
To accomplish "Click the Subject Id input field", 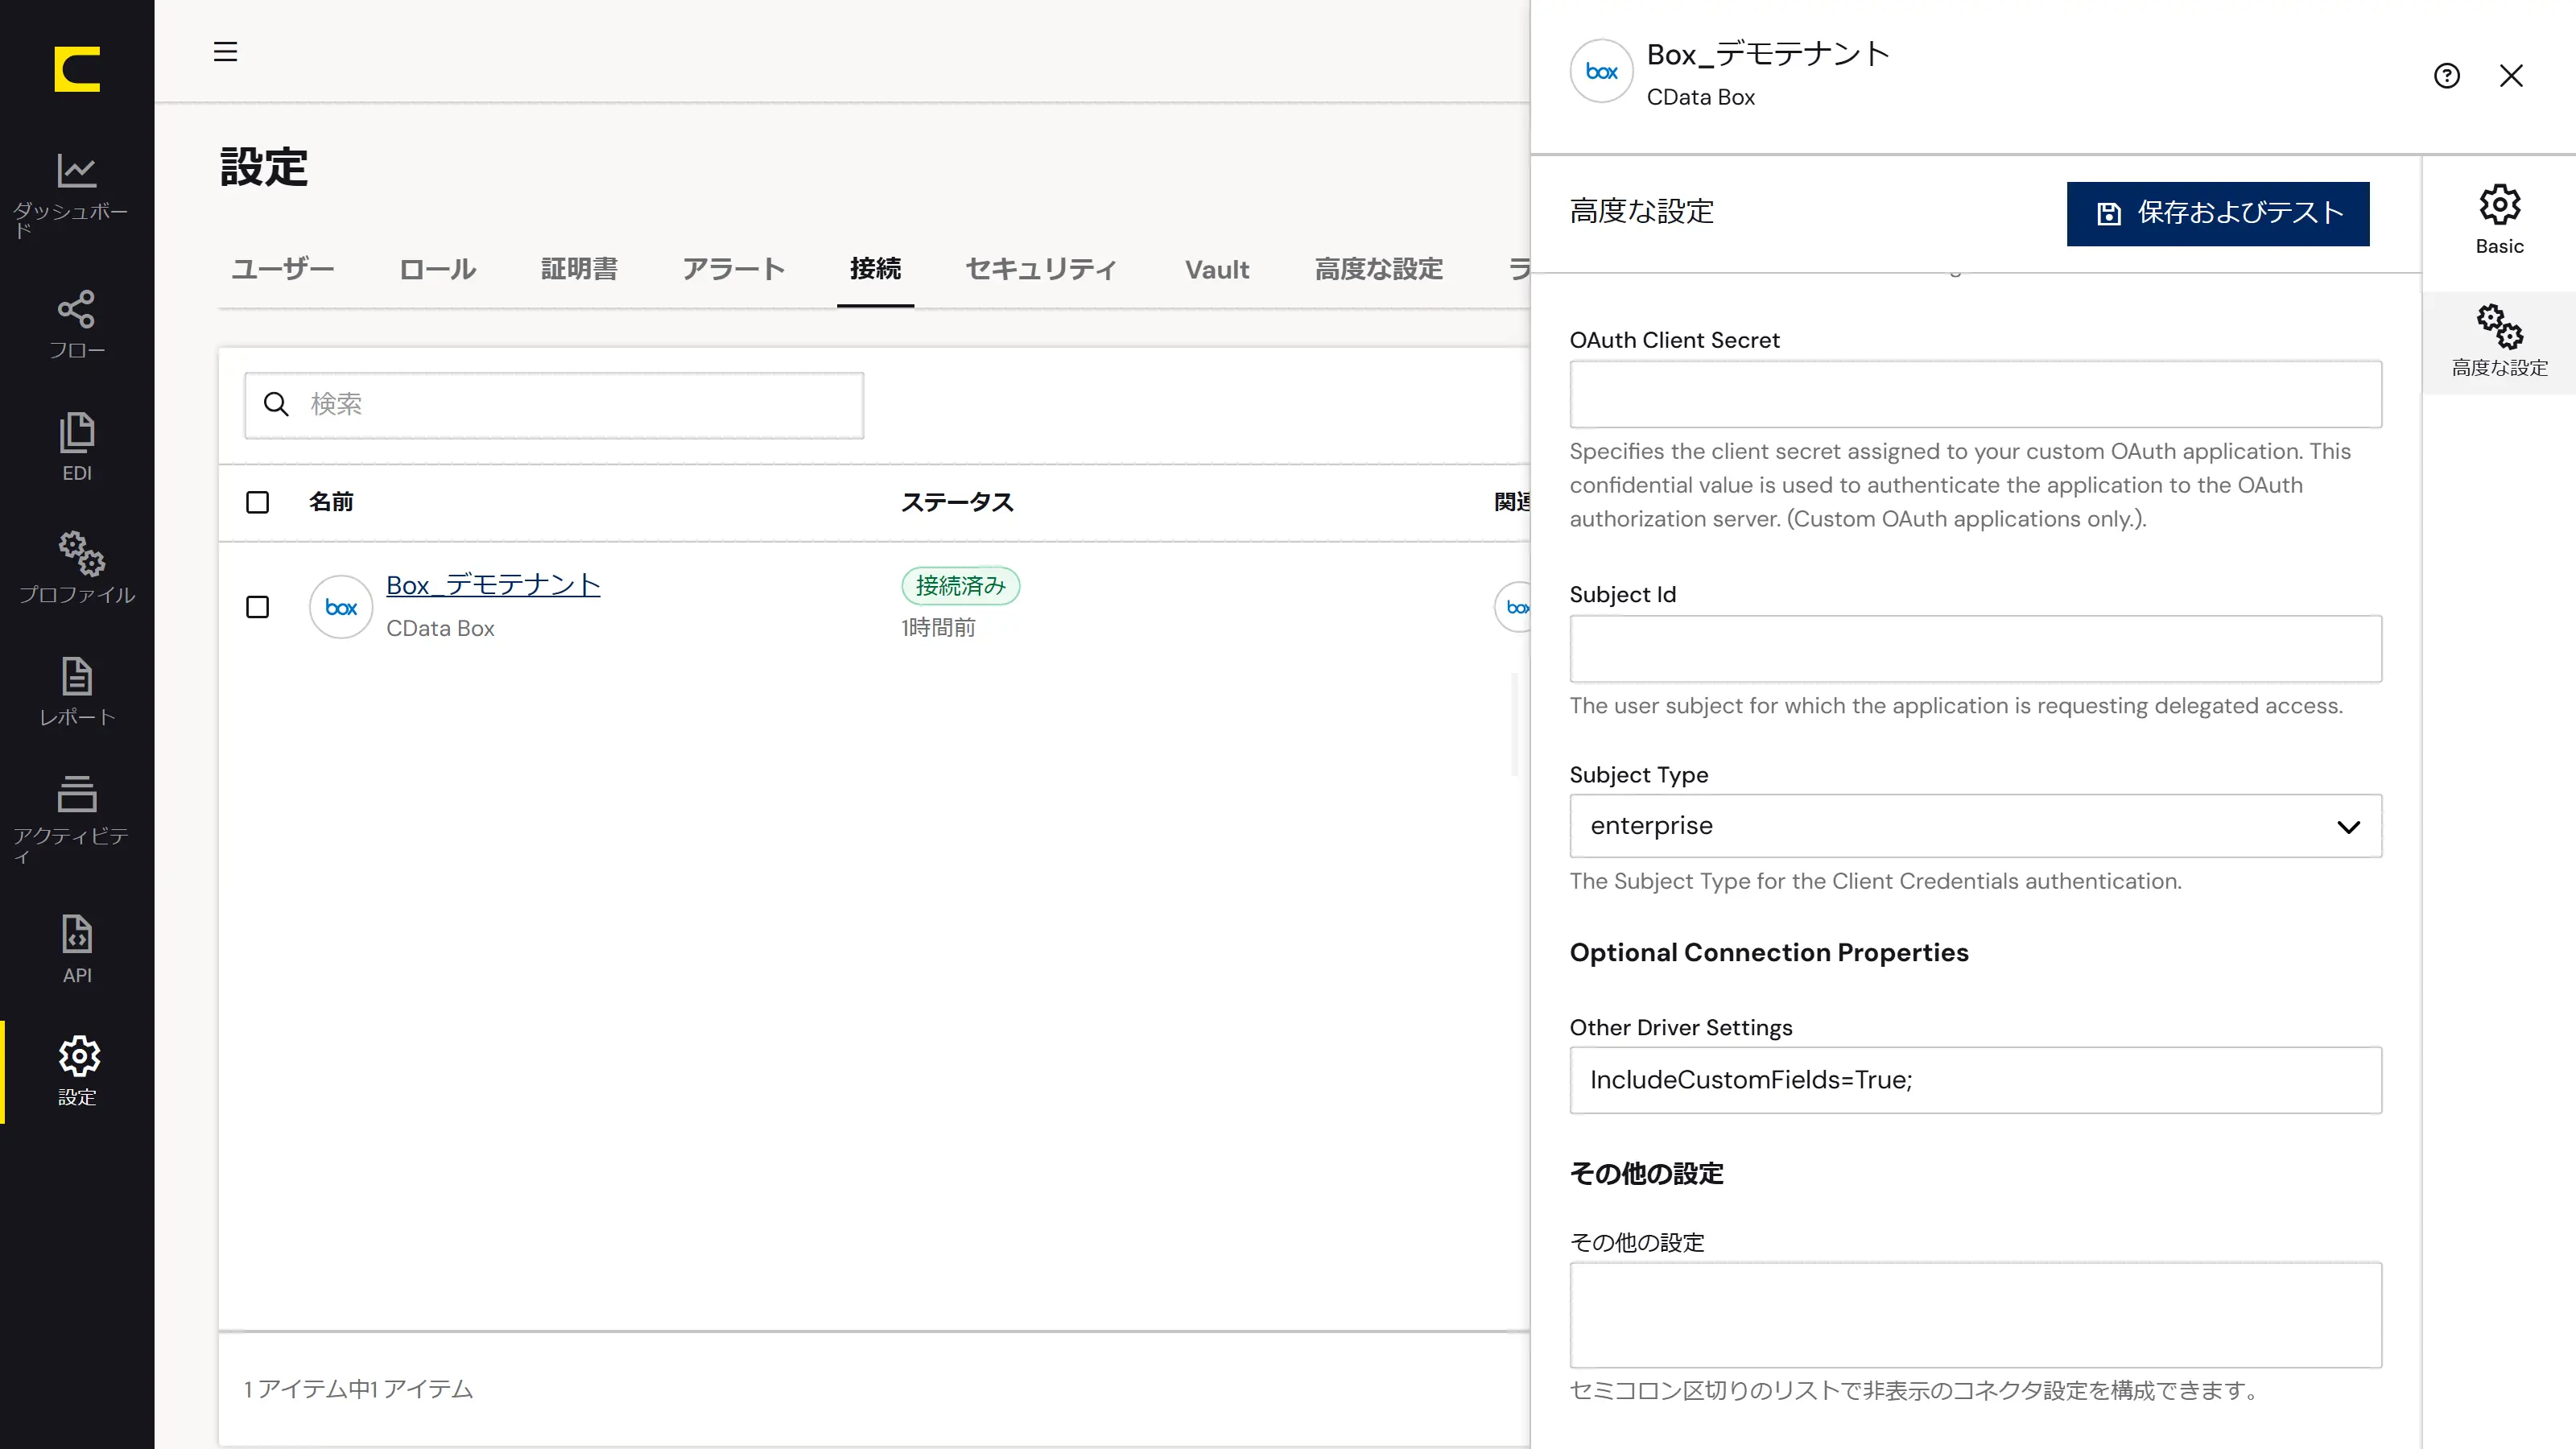I will 1975,649.
